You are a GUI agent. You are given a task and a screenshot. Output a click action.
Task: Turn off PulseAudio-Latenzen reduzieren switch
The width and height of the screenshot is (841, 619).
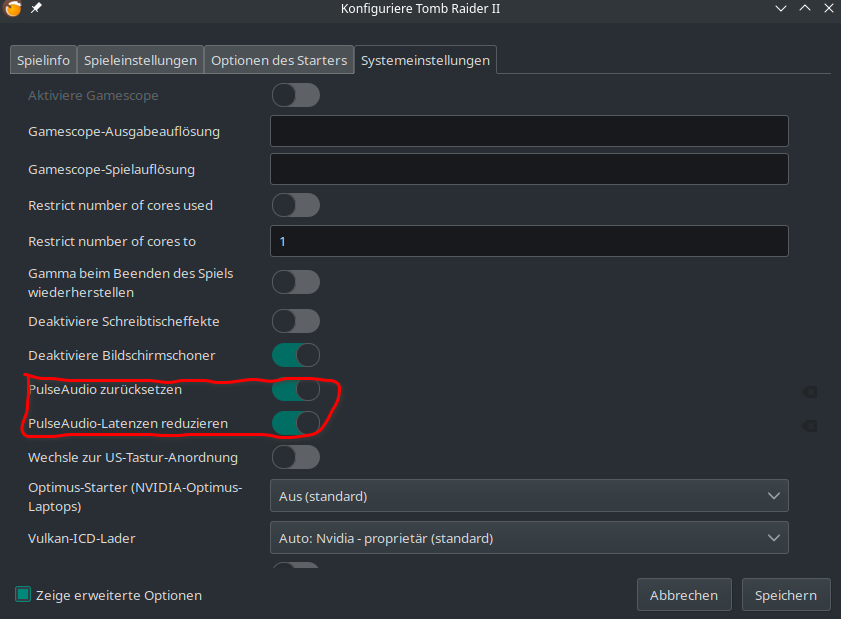296,423
